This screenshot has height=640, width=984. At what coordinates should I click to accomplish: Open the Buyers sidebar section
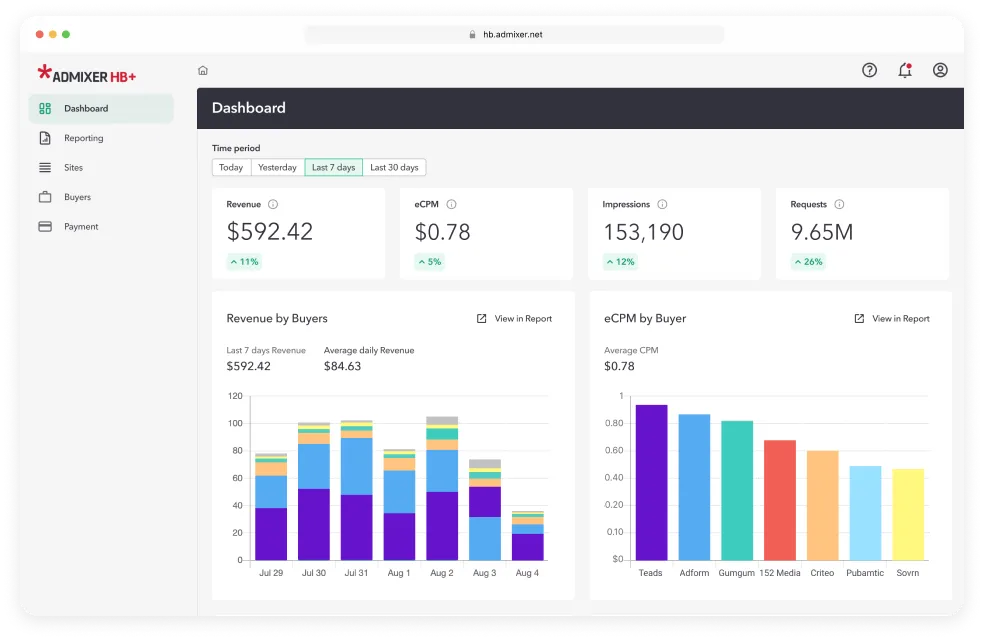[77, 197]
